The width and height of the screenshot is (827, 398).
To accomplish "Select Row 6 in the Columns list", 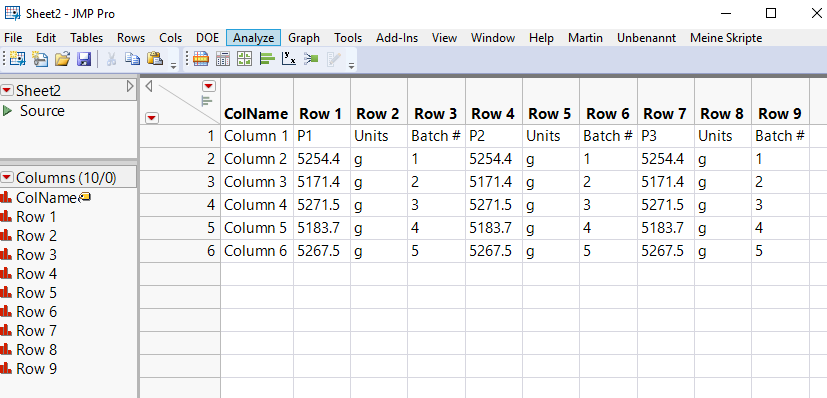I will point(36,312).
